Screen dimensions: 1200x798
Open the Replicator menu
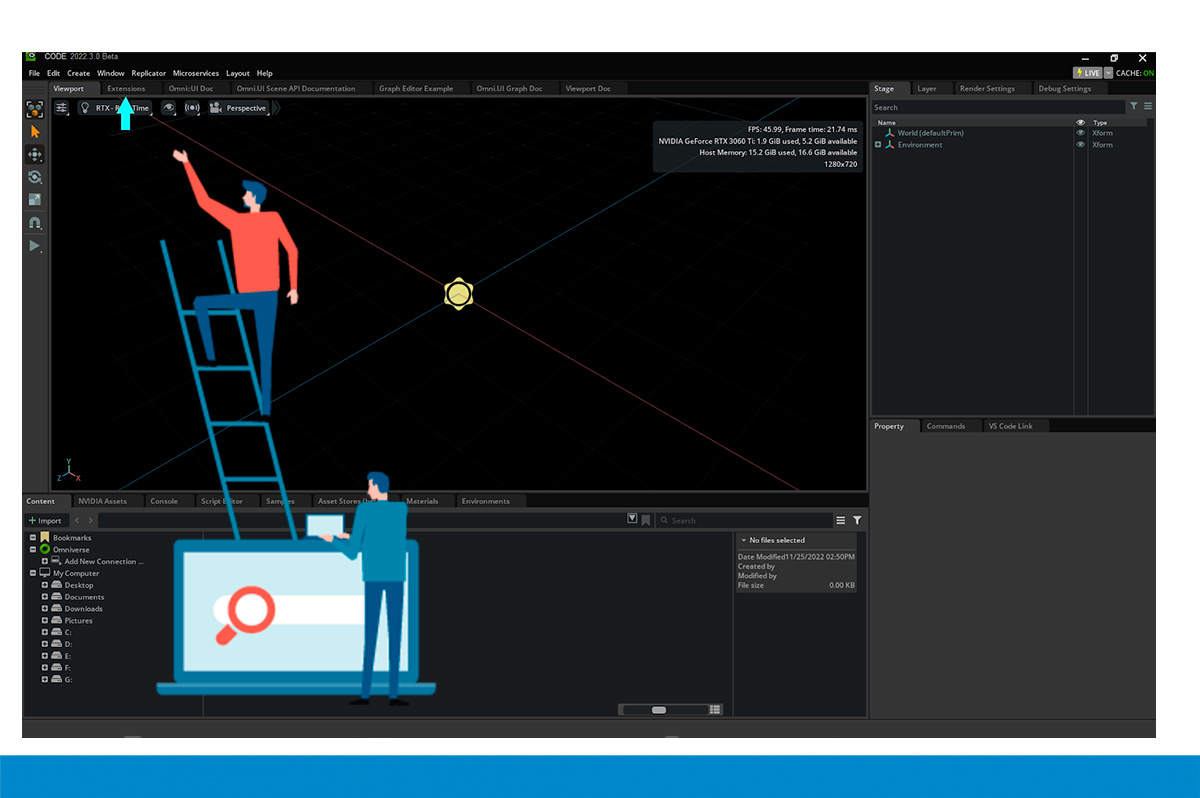(148, 73)
